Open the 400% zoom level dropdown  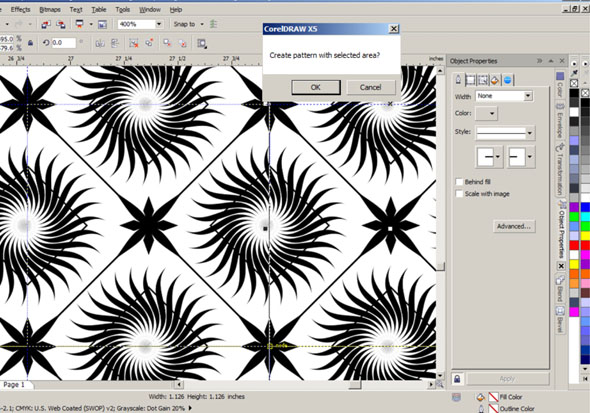coord(159,24)
